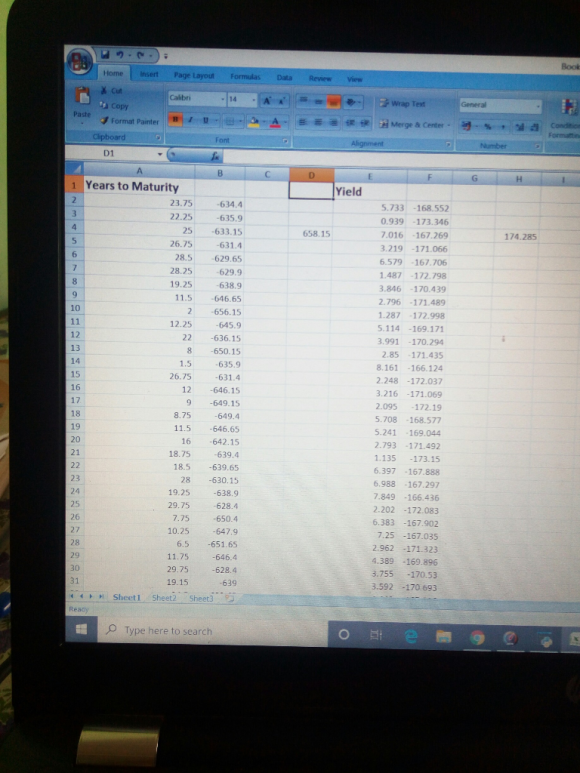Toggle Italic formatting button
The height and width of the screenshot is (773, 580).
(190, 120)
